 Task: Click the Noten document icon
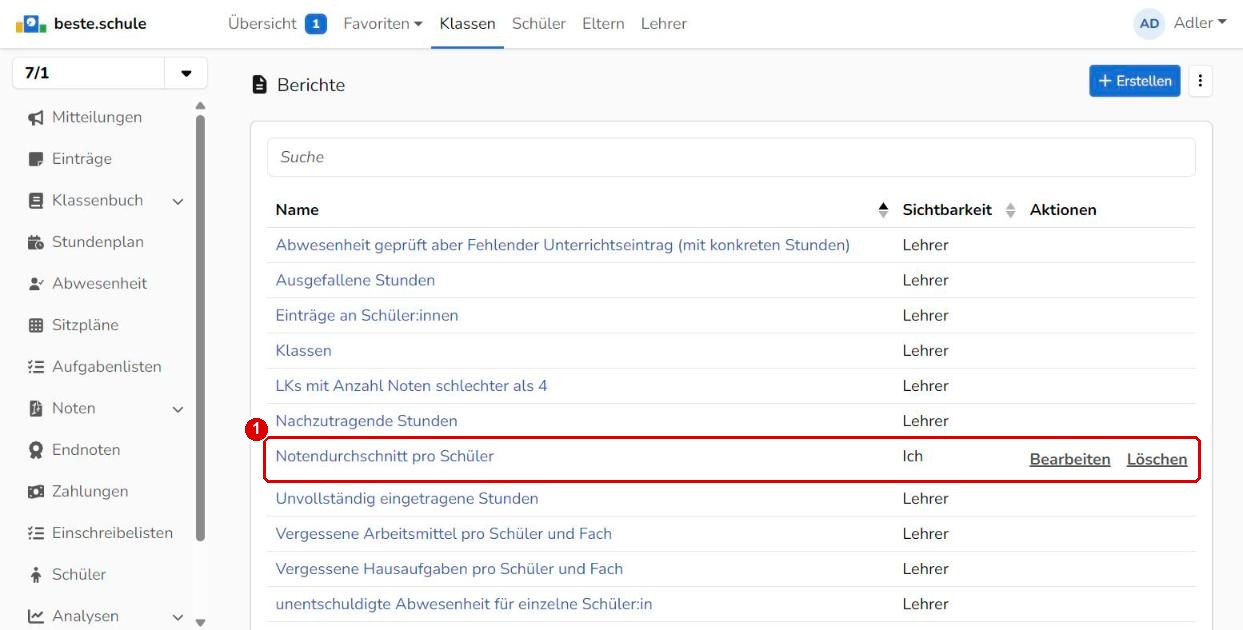(x=36, y=408)
